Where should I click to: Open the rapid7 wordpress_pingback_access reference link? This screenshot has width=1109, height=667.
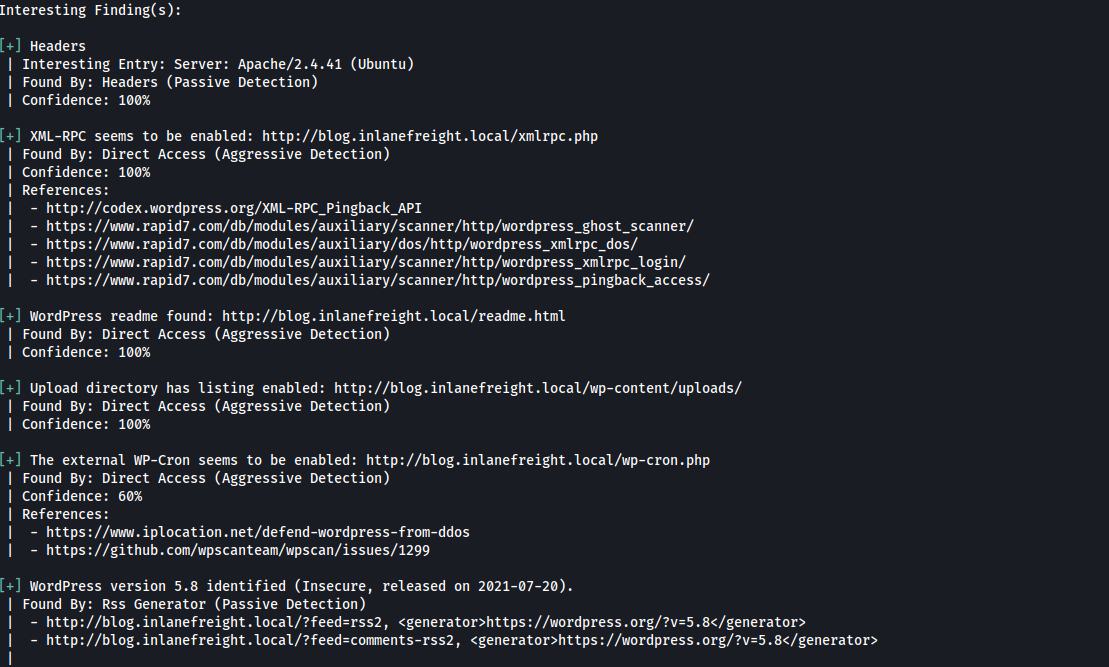click(378, 280)
